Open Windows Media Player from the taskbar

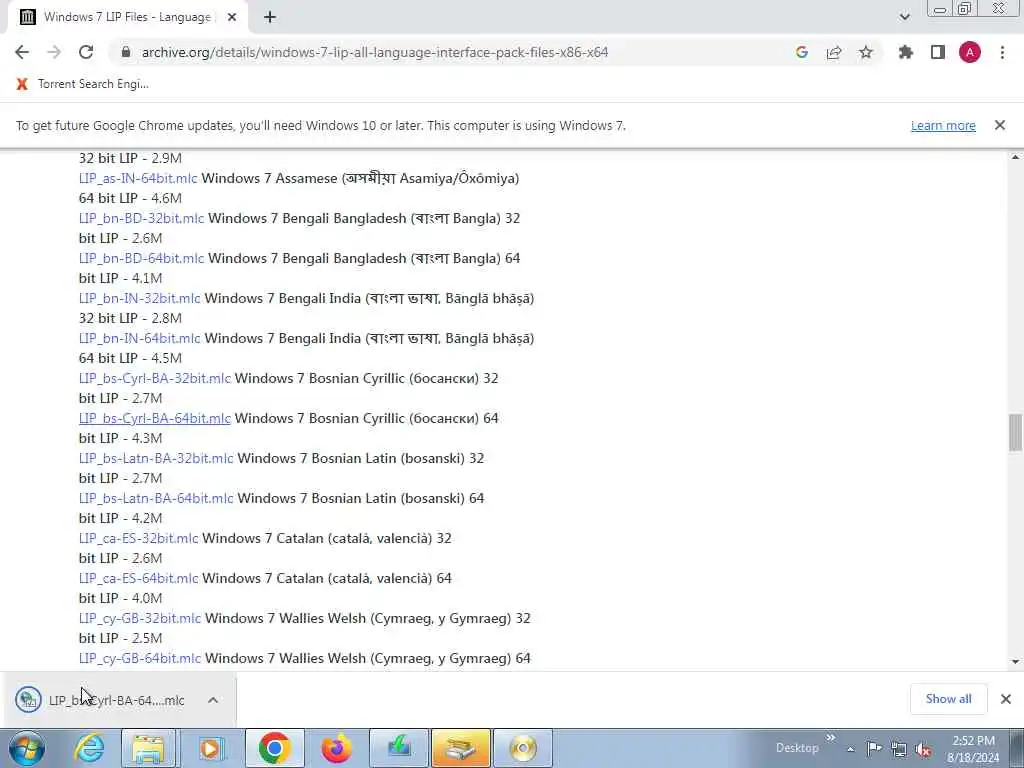click(x=210, y=748)
